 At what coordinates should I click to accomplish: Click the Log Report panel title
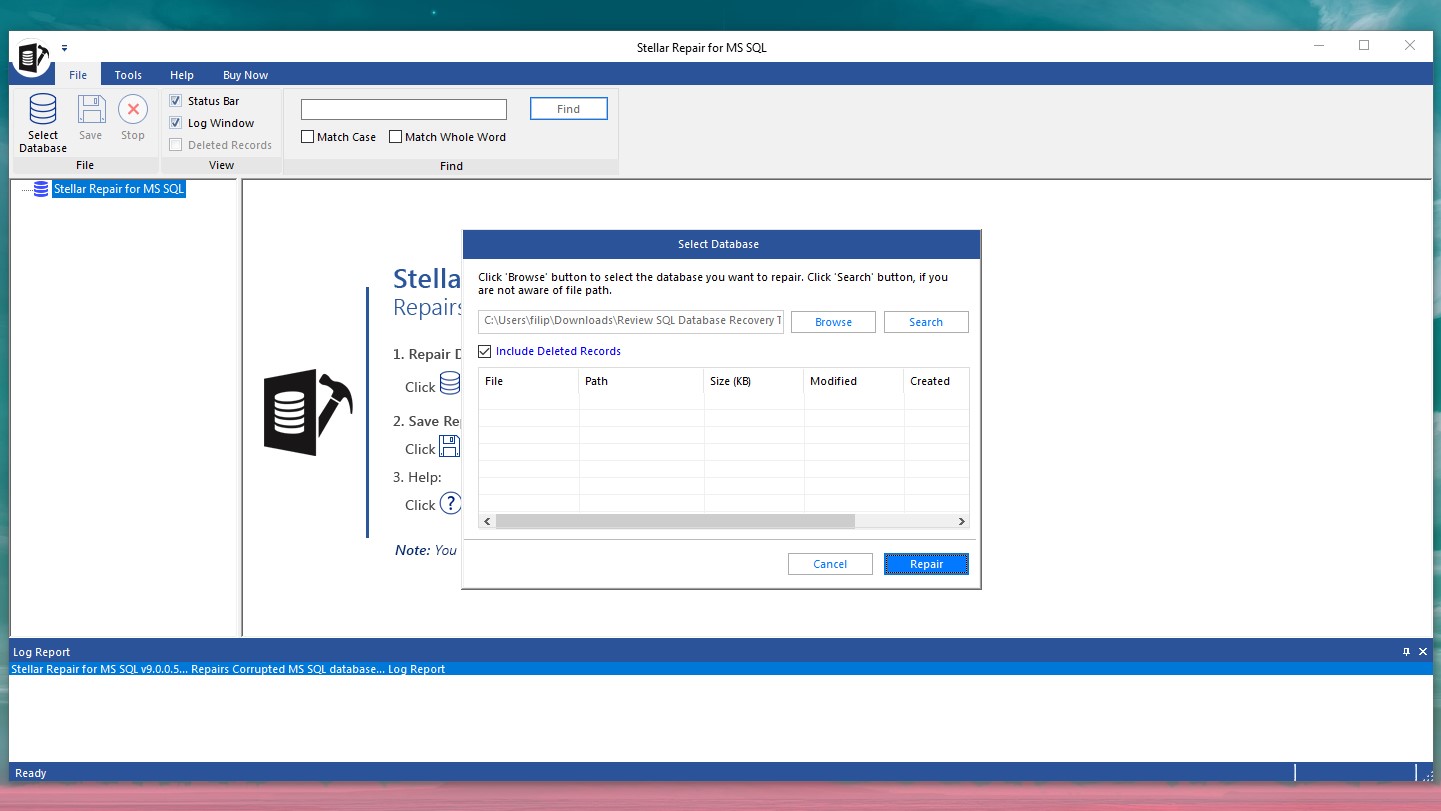(x=41, y=652)
